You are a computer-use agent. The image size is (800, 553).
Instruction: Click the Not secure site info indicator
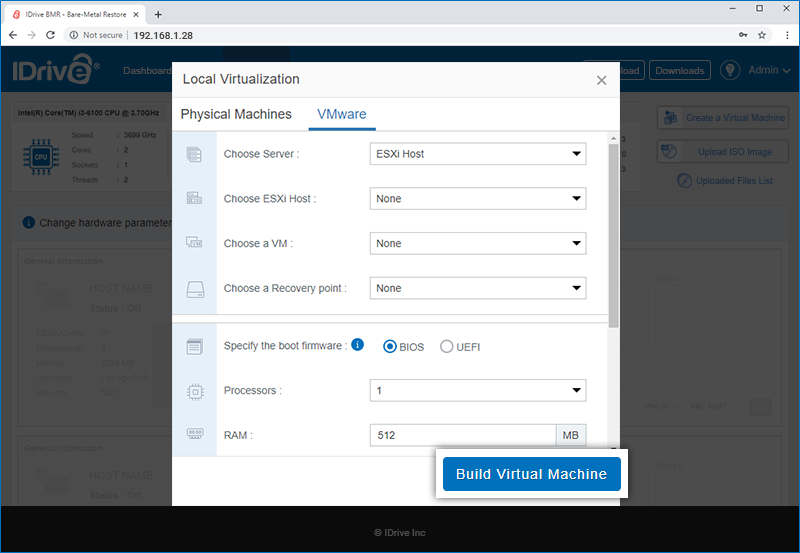pos(96,35)
